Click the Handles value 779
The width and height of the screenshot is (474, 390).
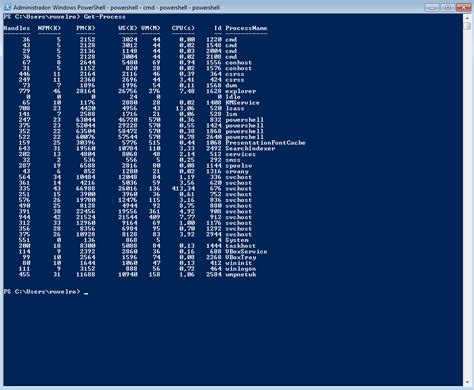[24, 91]
